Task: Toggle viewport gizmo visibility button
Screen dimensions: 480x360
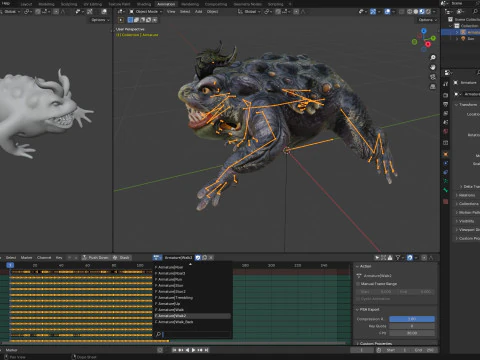Action: click(373, 11)
